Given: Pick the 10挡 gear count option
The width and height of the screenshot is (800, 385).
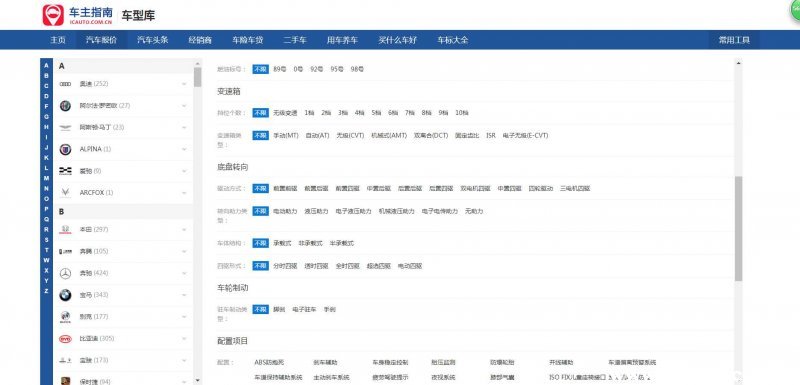Looking at the screenshot, I should [462, 113].
